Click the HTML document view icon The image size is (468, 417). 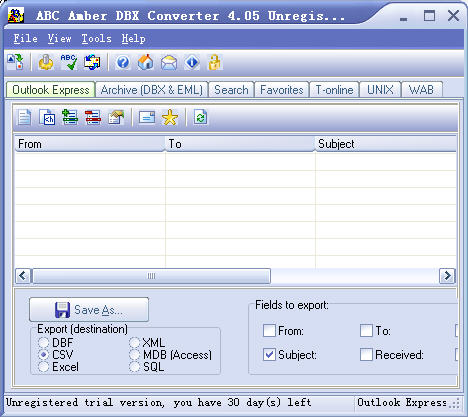(47, 117)
